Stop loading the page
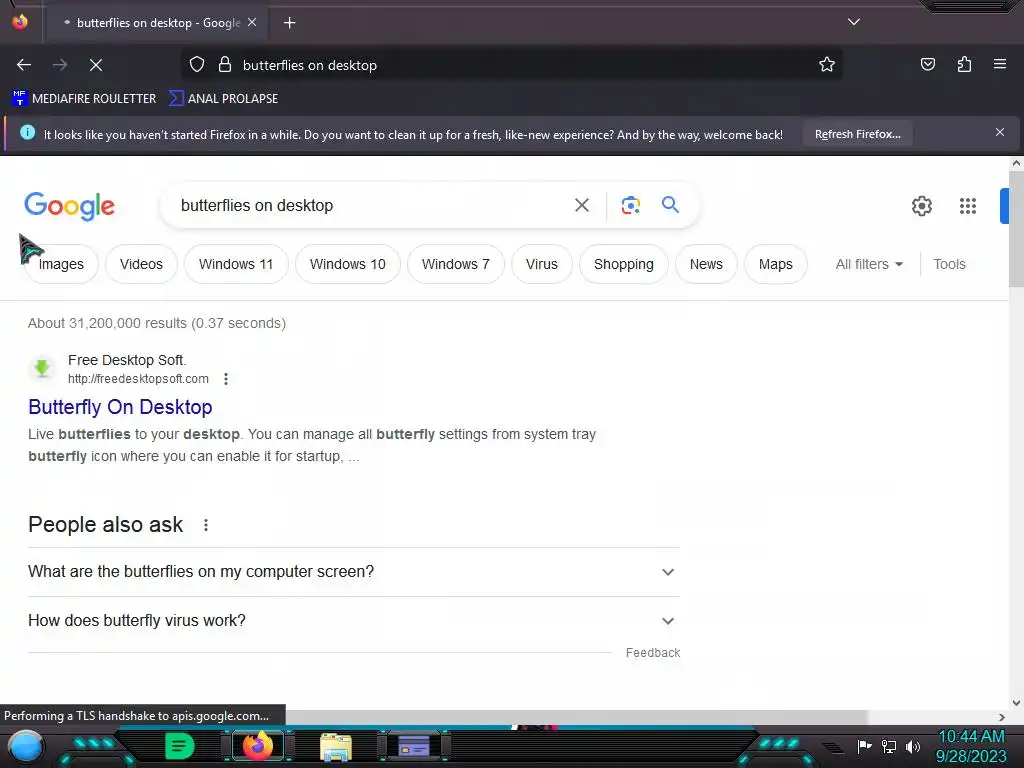Screen dimensions: 1024x768 coord(96,65)
